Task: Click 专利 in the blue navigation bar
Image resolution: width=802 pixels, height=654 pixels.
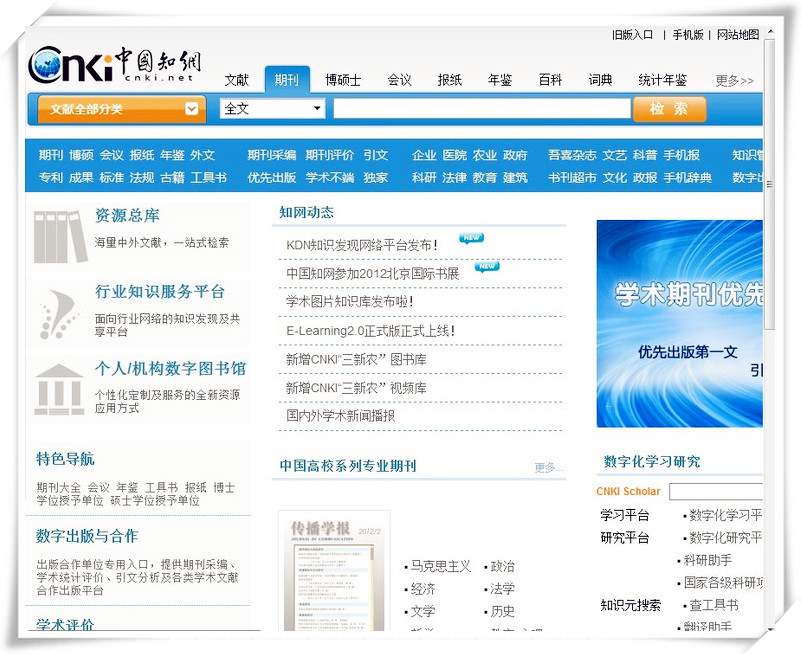Action: pyautogui.click(x=51, y=177)
